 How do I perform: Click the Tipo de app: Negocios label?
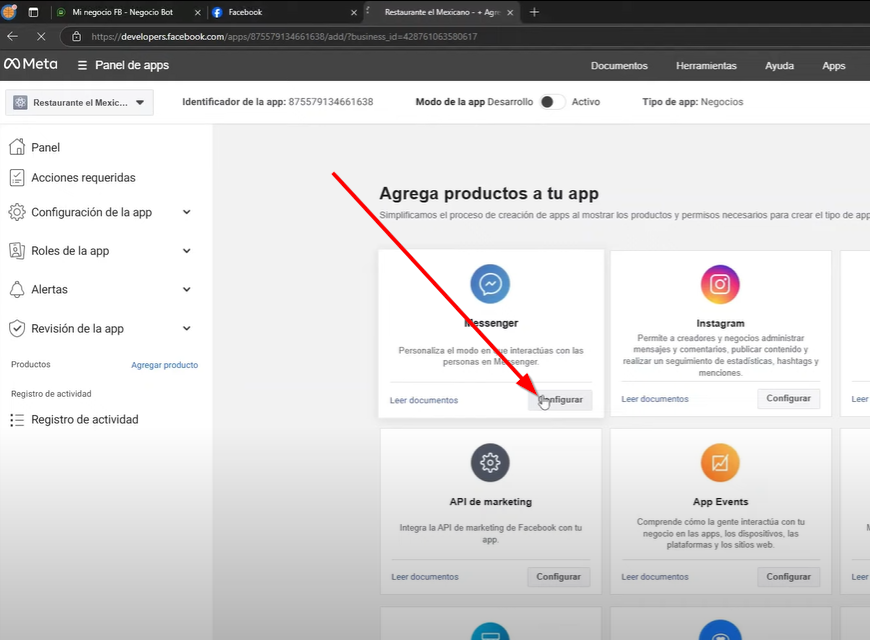point(692,102)
